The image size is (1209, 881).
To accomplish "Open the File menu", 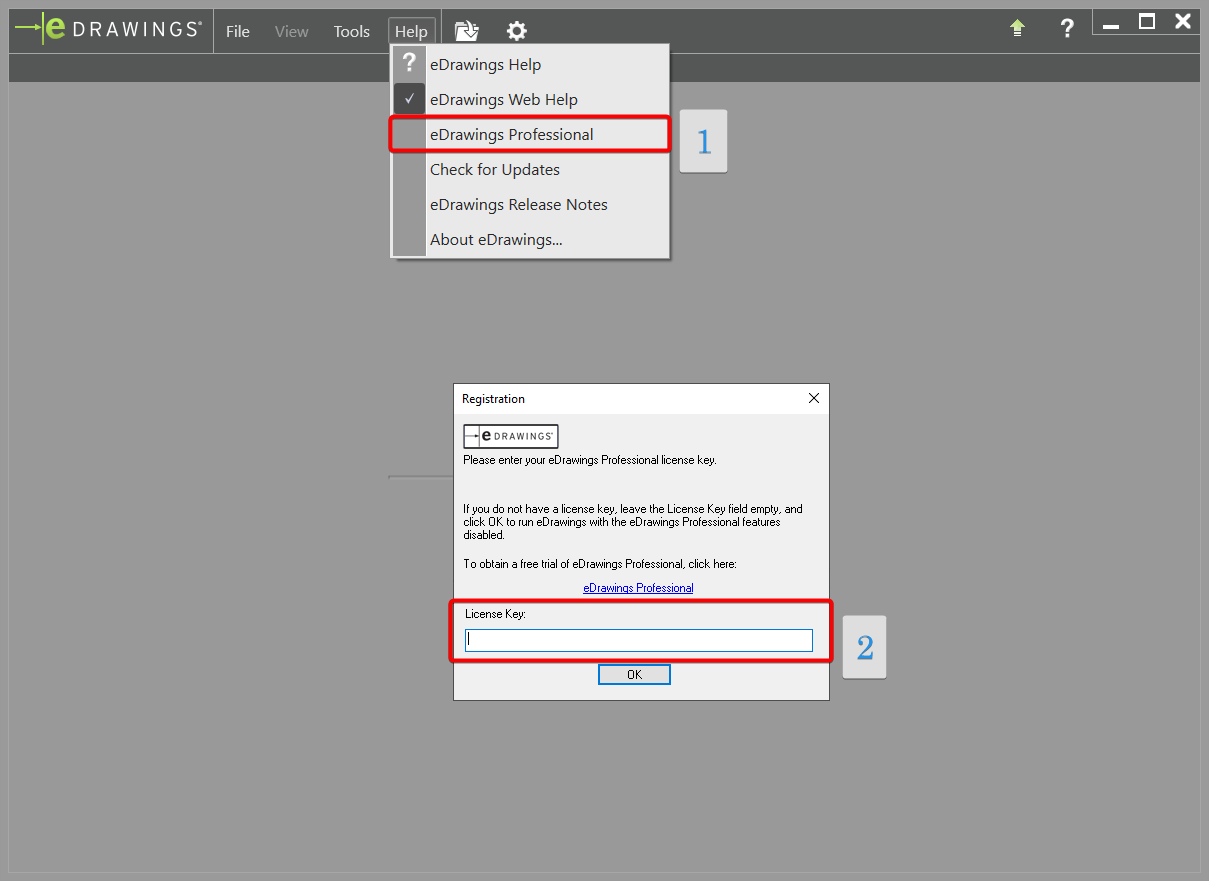I will pos(238,31).
